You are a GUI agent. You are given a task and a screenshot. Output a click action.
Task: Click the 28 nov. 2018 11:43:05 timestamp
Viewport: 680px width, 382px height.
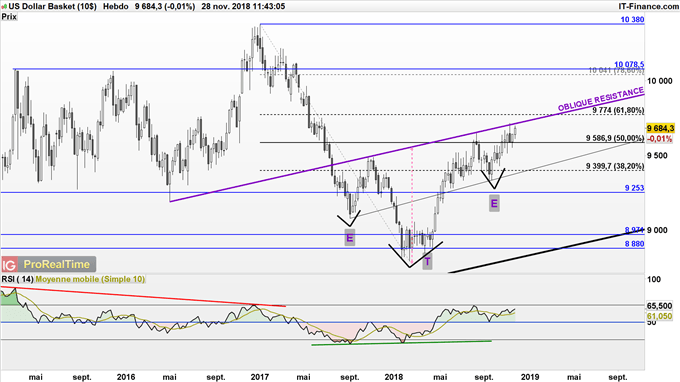[x=243, y=7]
